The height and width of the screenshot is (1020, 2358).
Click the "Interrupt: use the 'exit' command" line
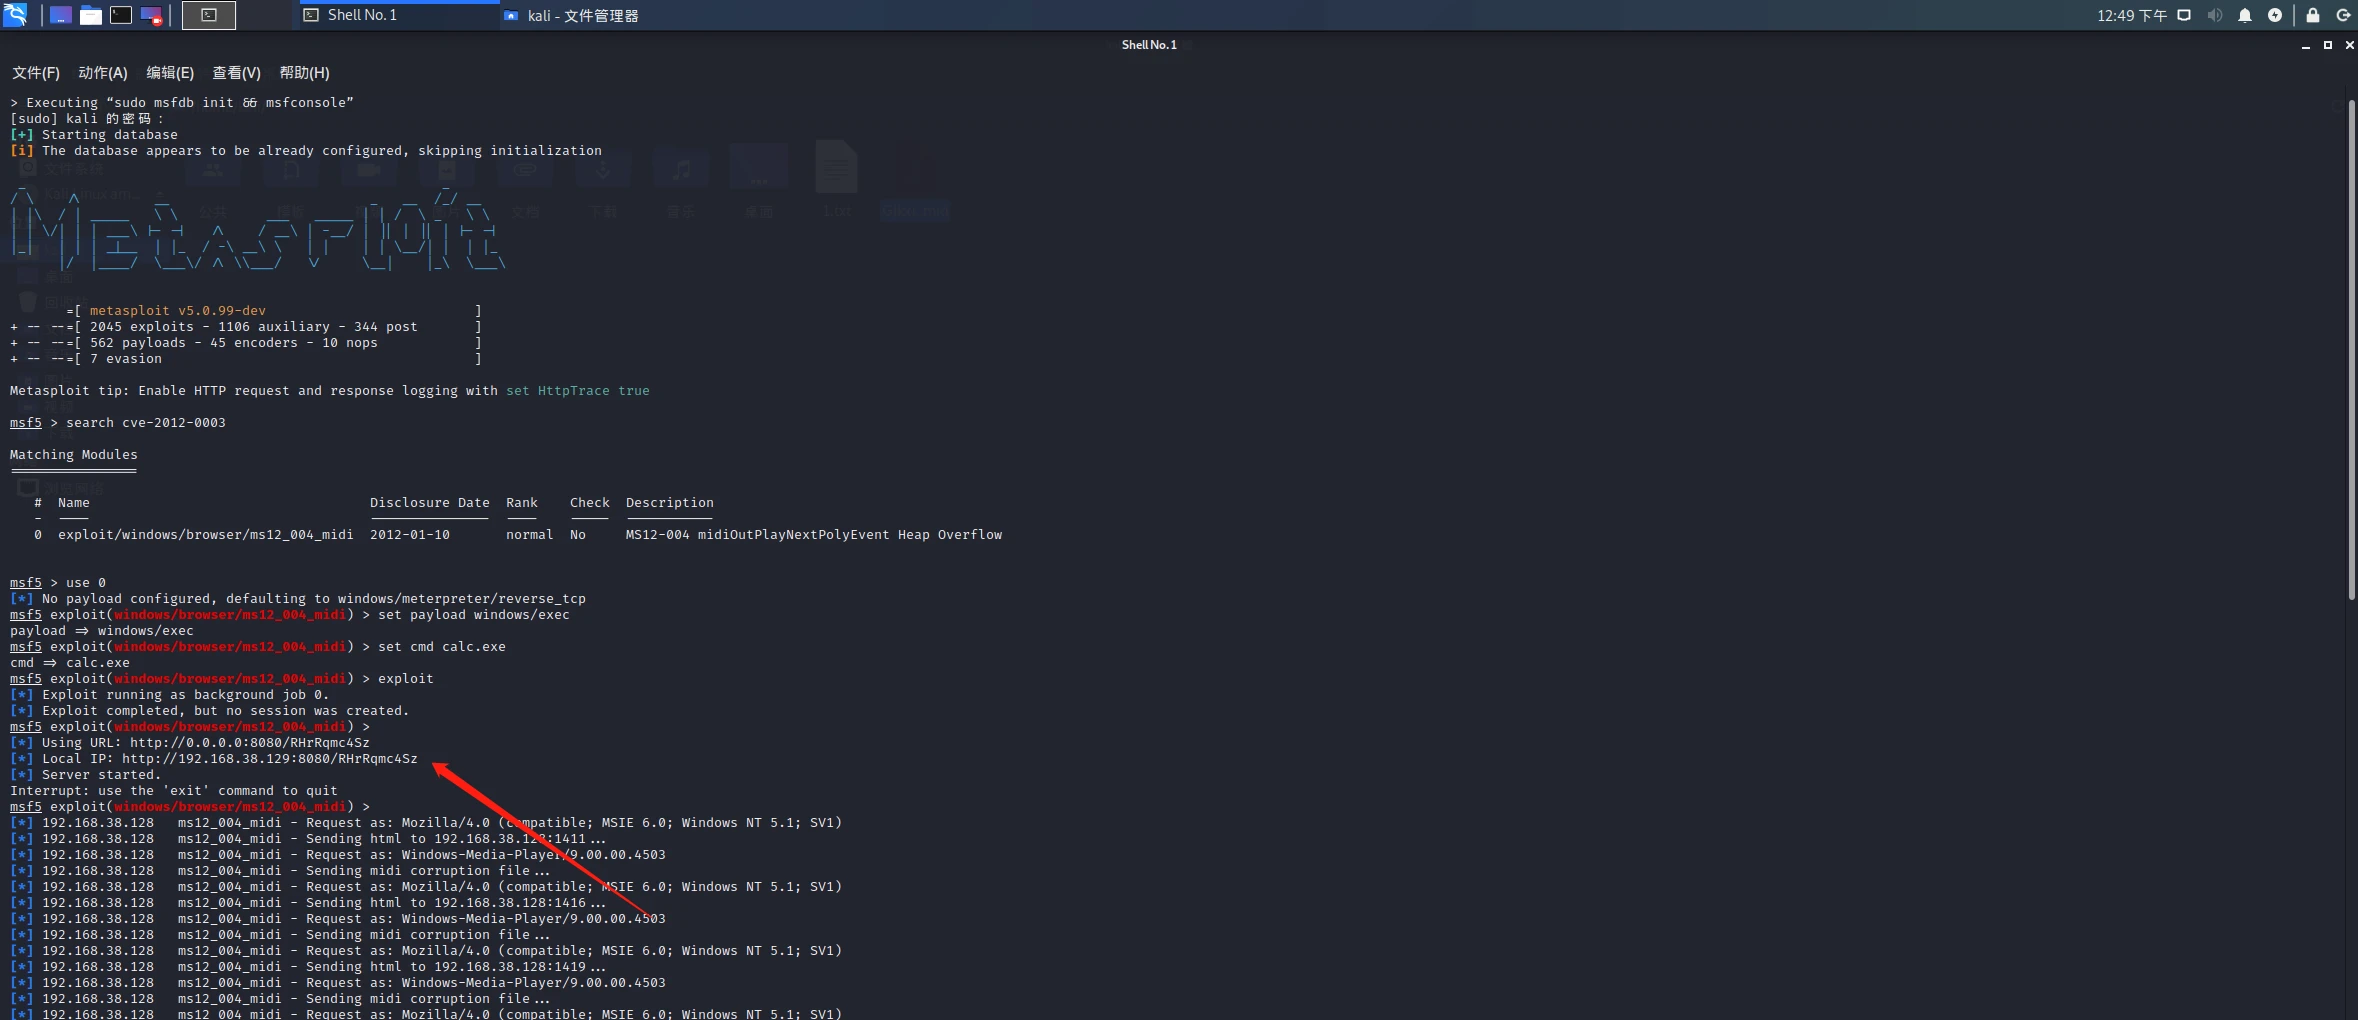point(174,791)
